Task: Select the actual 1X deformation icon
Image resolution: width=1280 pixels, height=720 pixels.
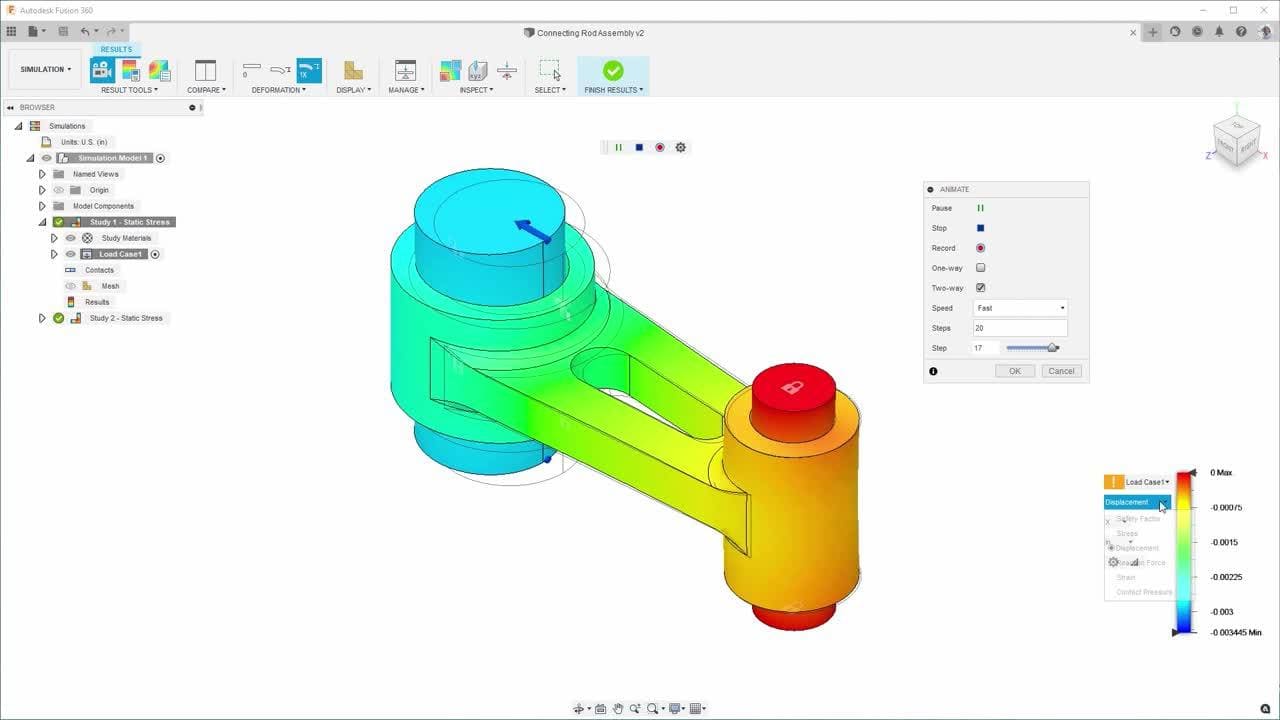Action: 309,70
